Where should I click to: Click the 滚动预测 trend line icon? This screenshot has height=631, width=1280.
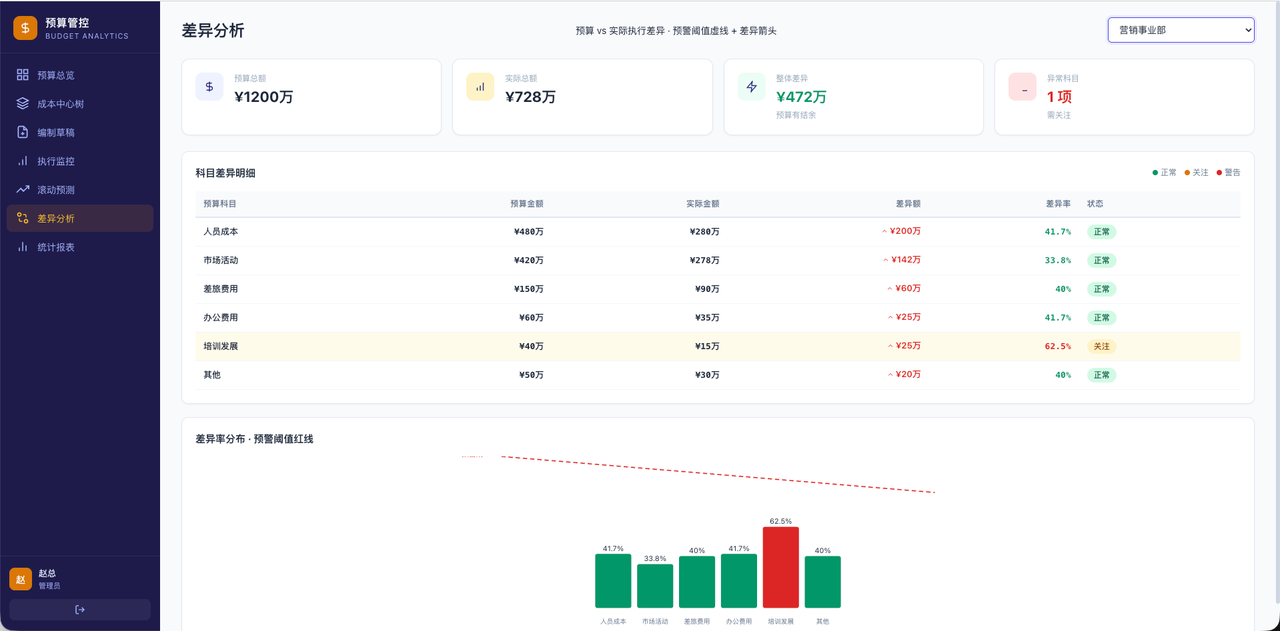tap(23, 189)
